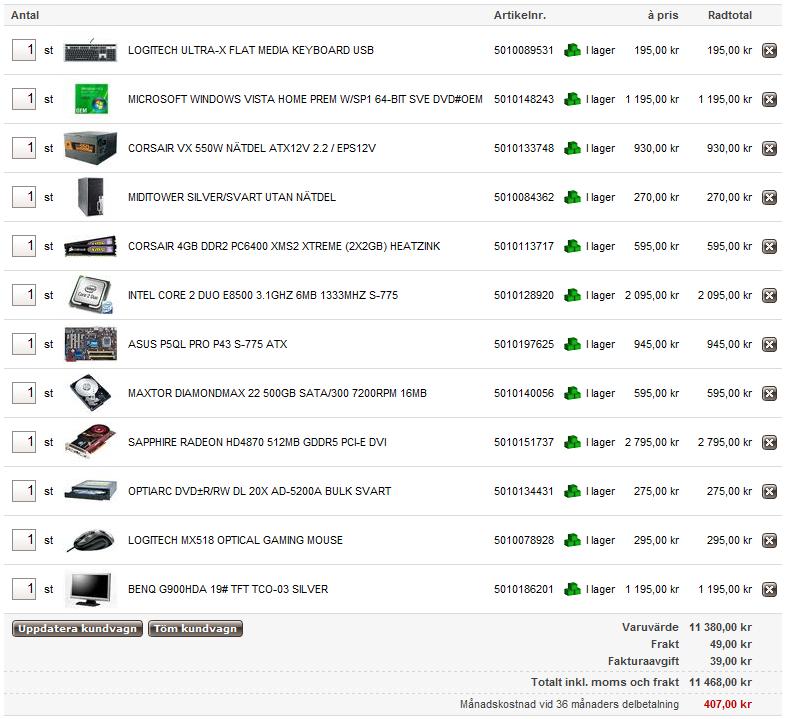Focus quantity field for Logitech keyboard

coord(24,50)
